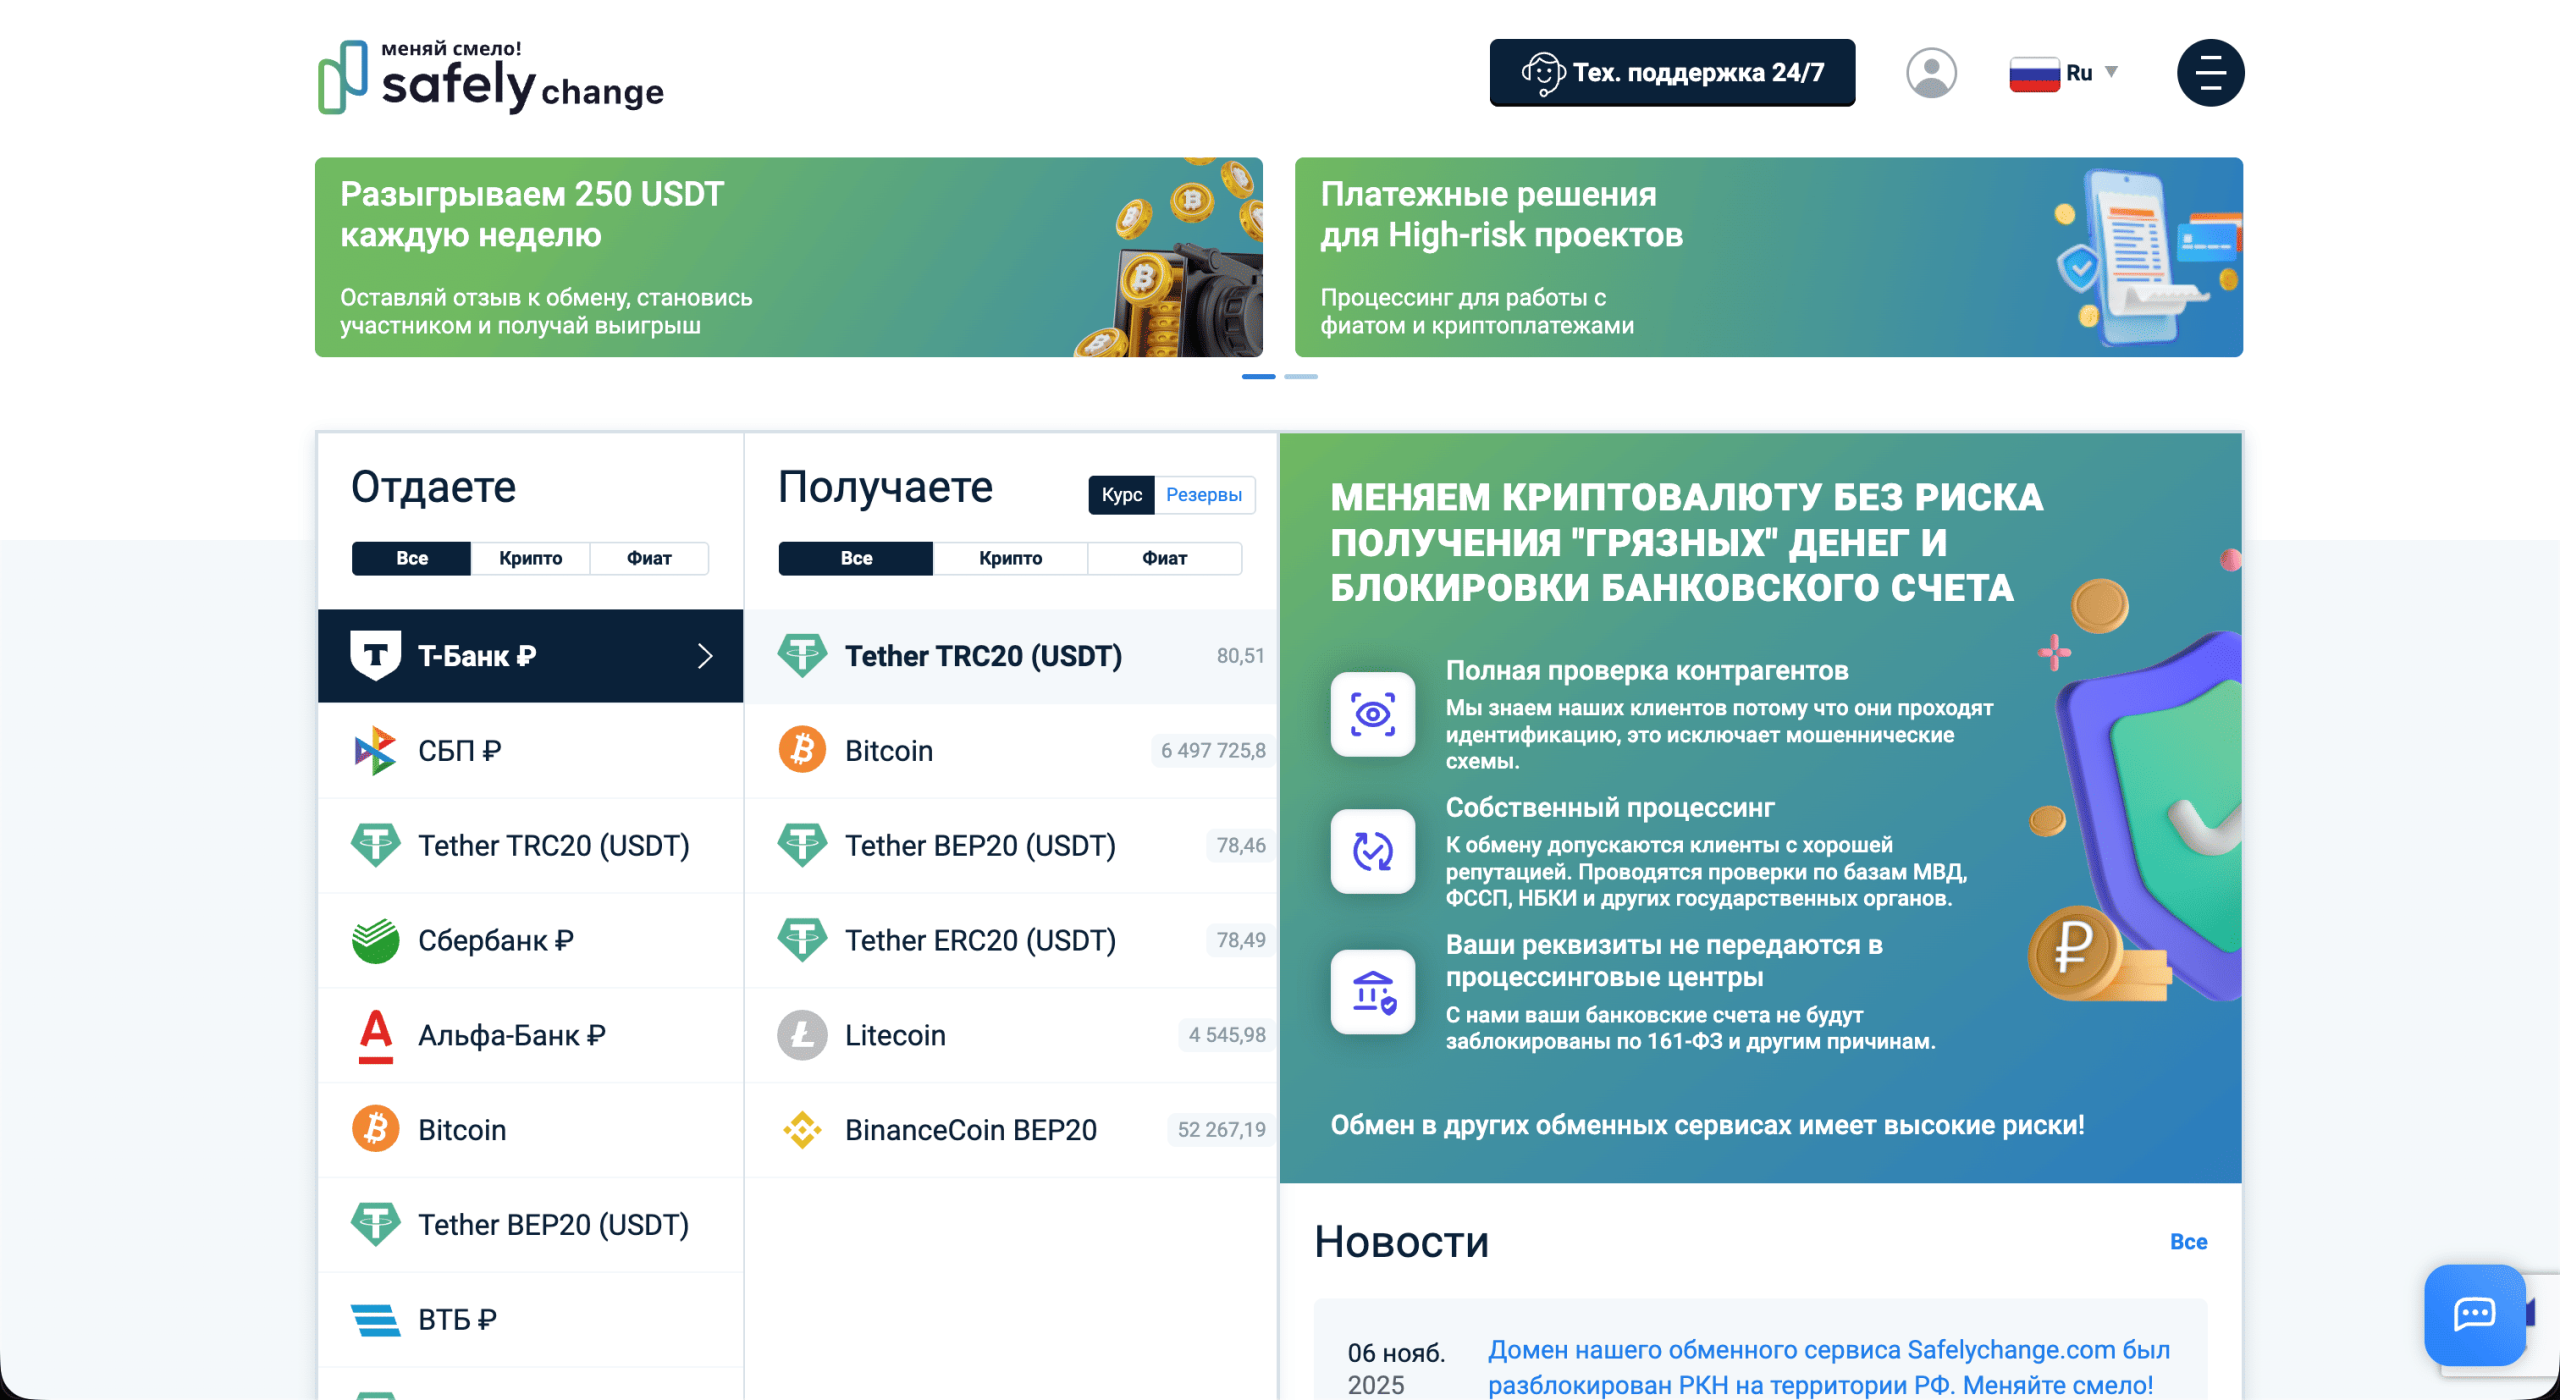
Task: Click the 78,49 Tether ERC20 rate
Action: pyautogui.click(x=1240, y=940)
